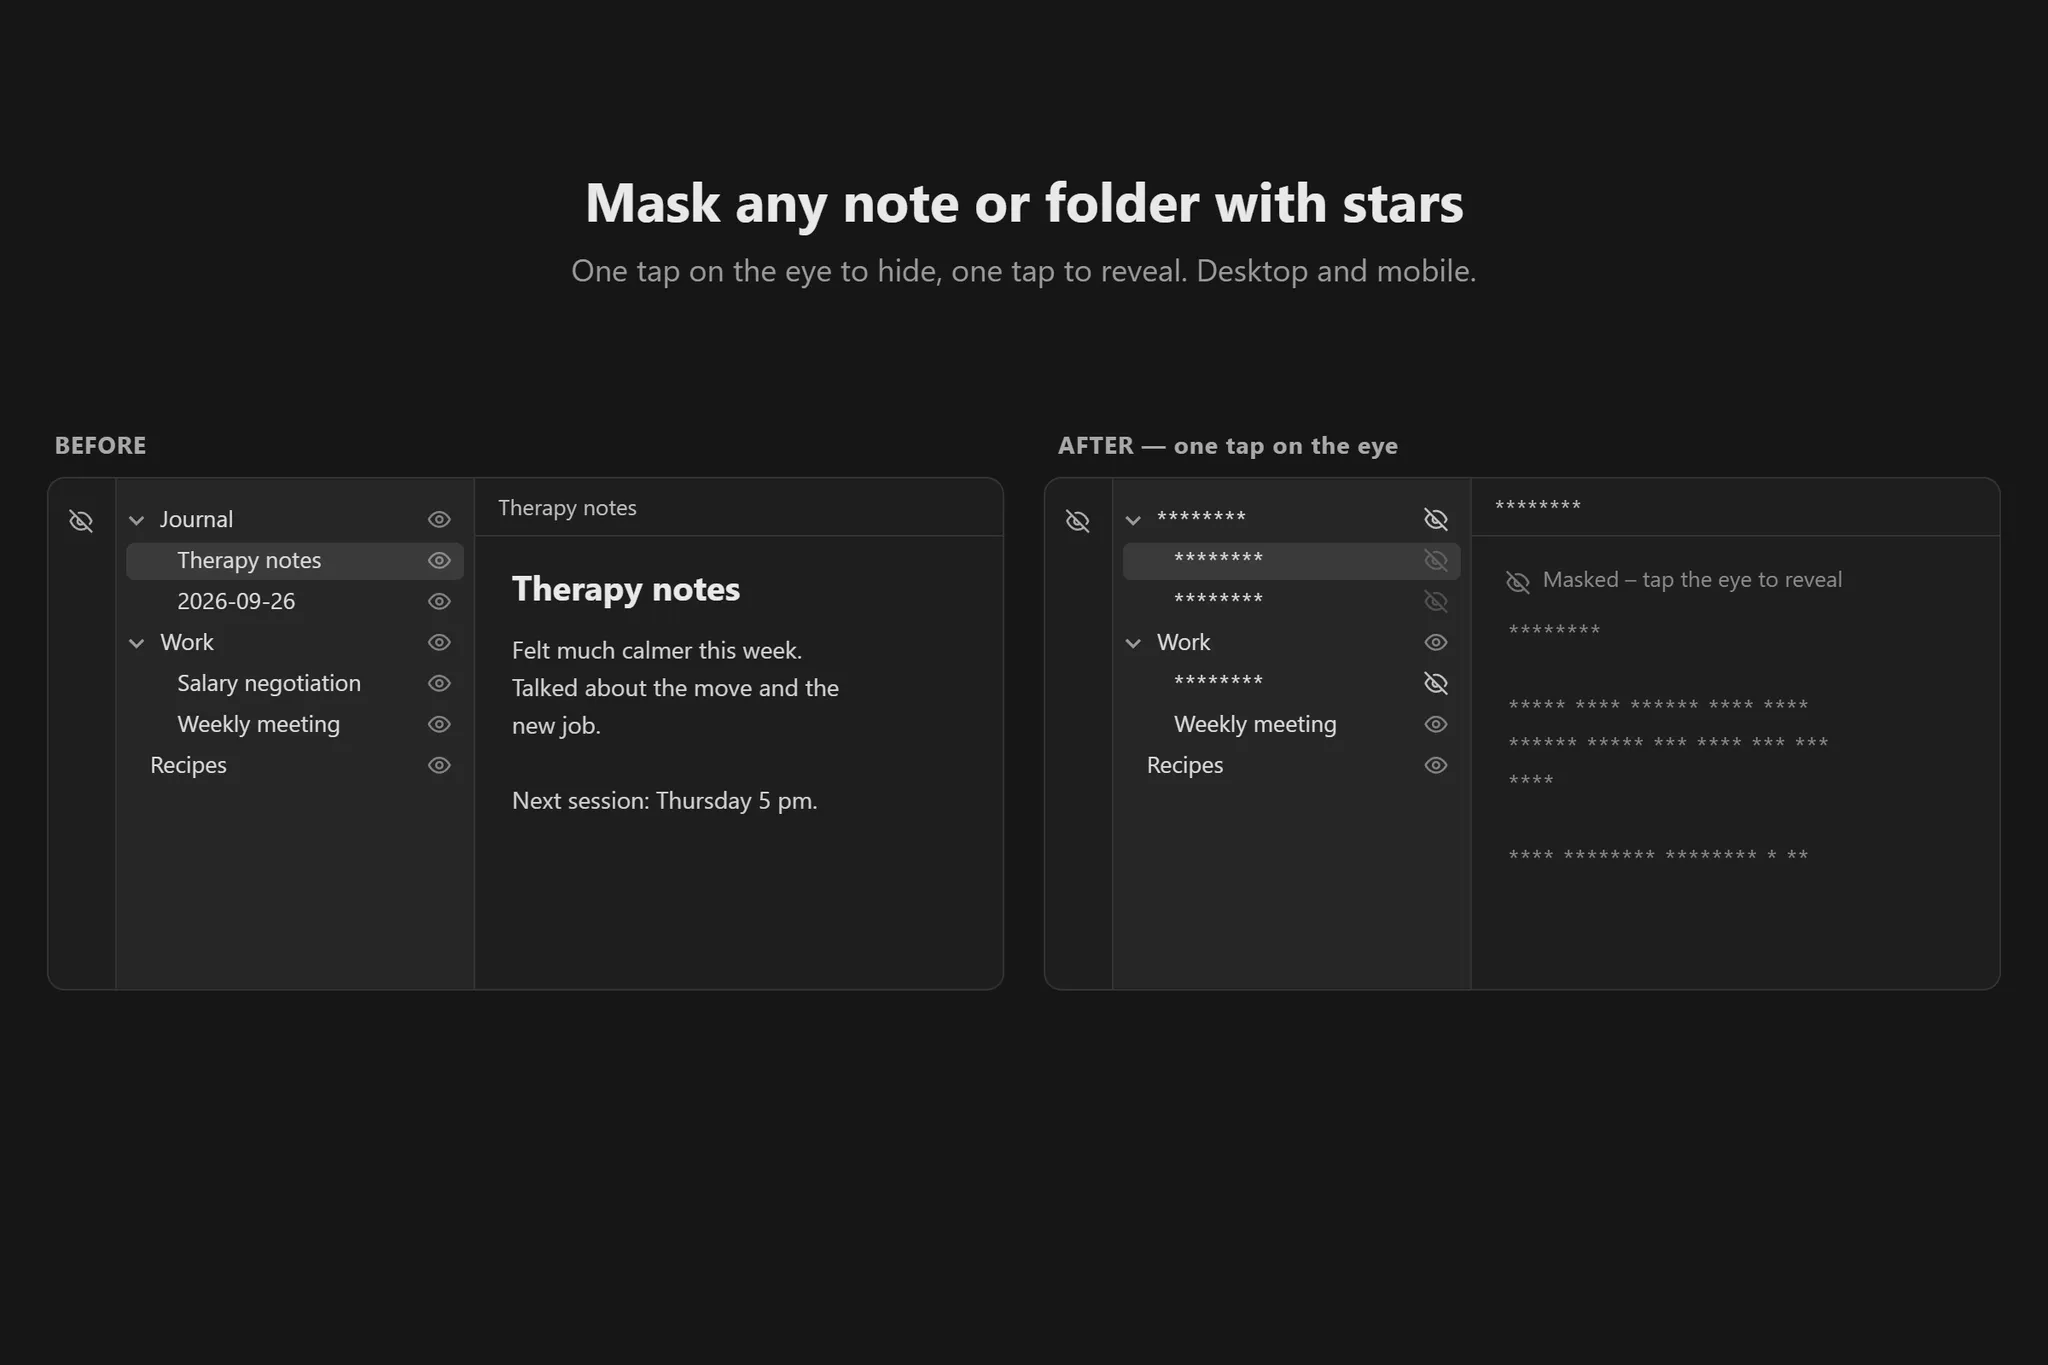Image resolution: width=2048 pixels, height=1365 pixels.
Task: Click crossed-eye ribbon icon in BEFORE panel
Action: pyautogui.click(x=81, y=521)
